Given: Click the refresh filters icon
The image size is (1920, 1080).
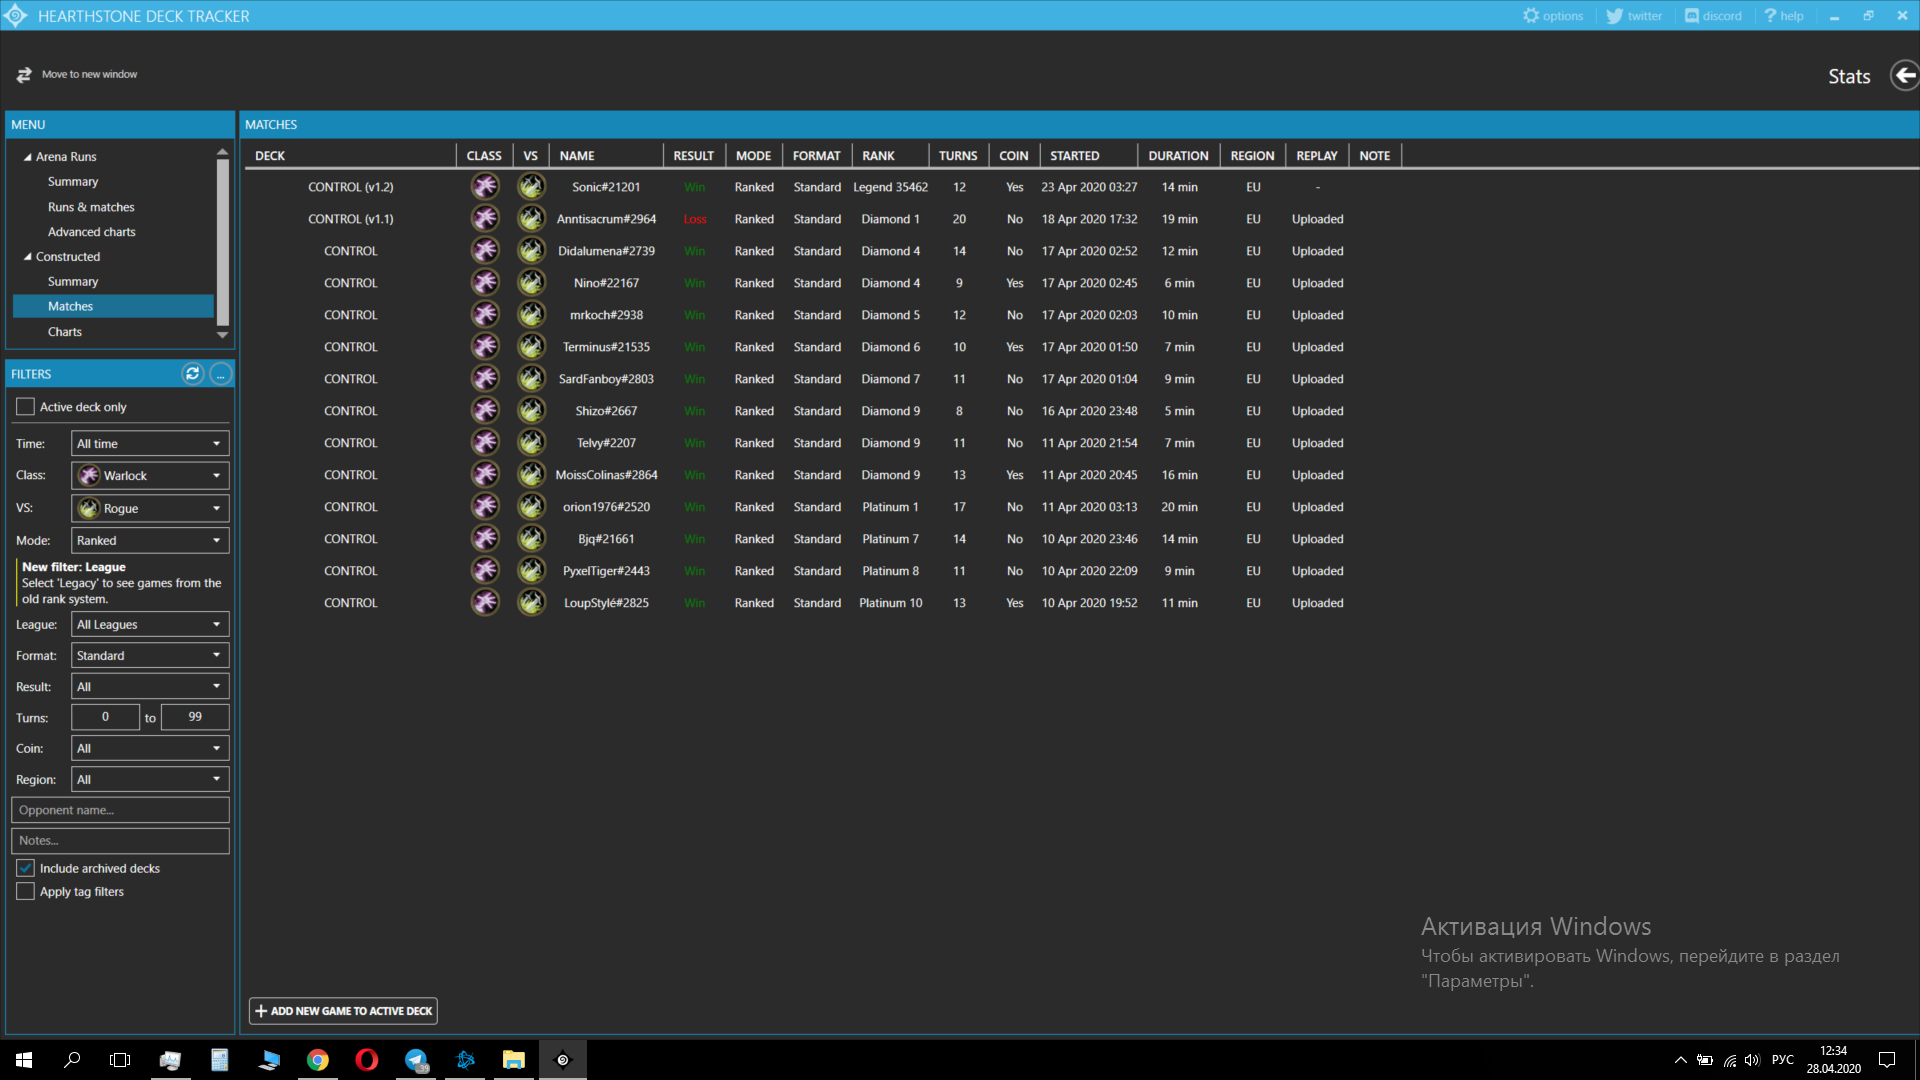Looking at the screenshot, I should point(192,374).
